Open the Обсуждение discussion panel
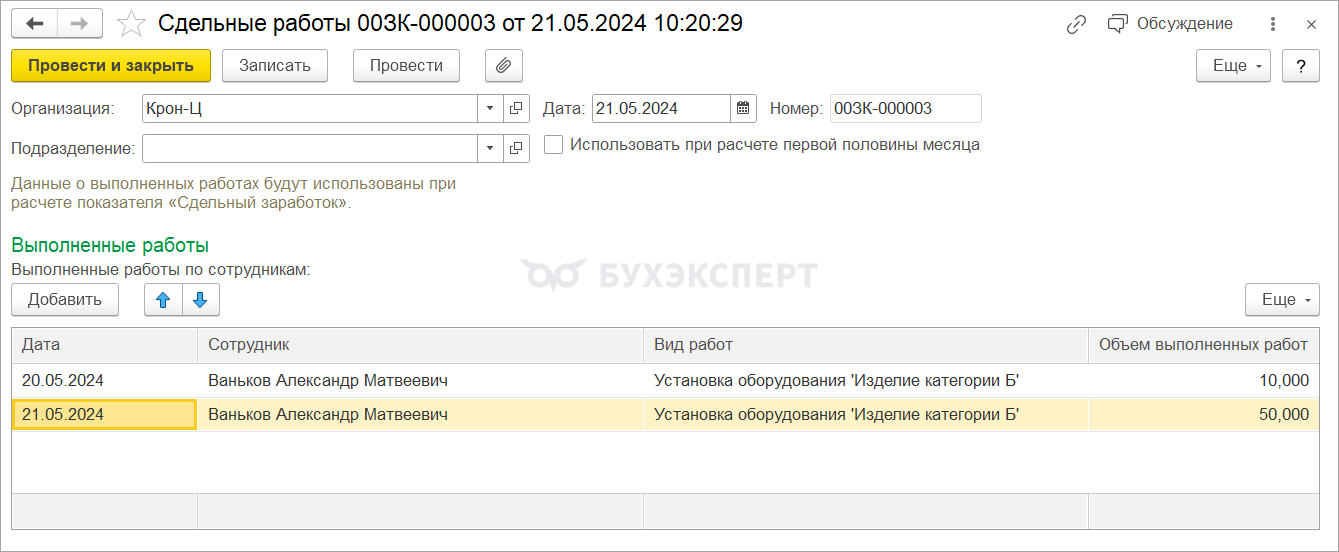 pyautogui.click(x=1171, y=24)
